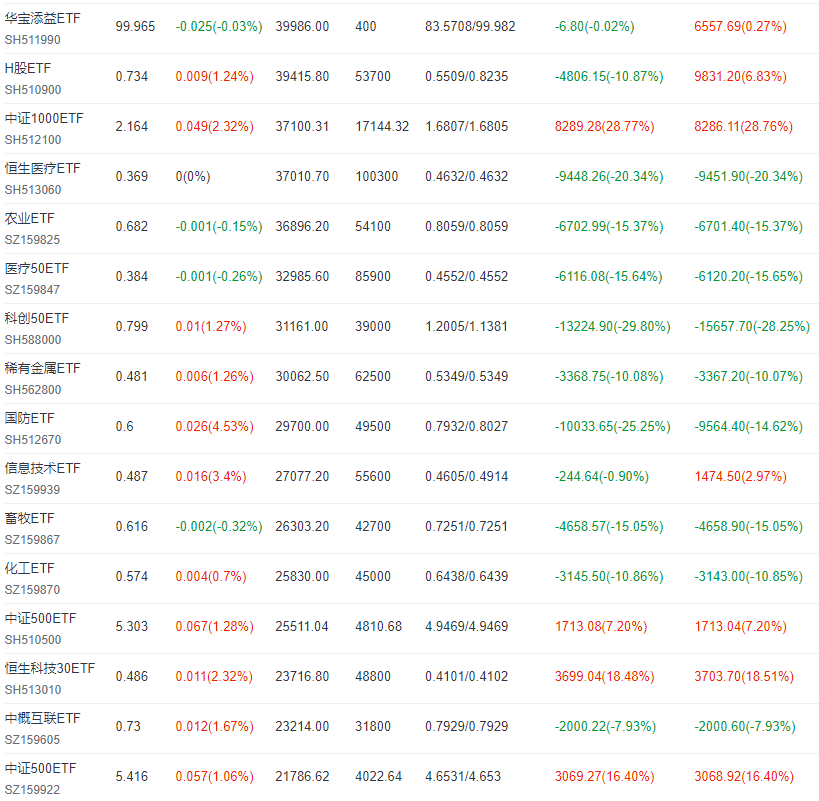Select the 畜牧ETF fund name
The height and width of the screenshot is (801, 819).
[29, 519]
